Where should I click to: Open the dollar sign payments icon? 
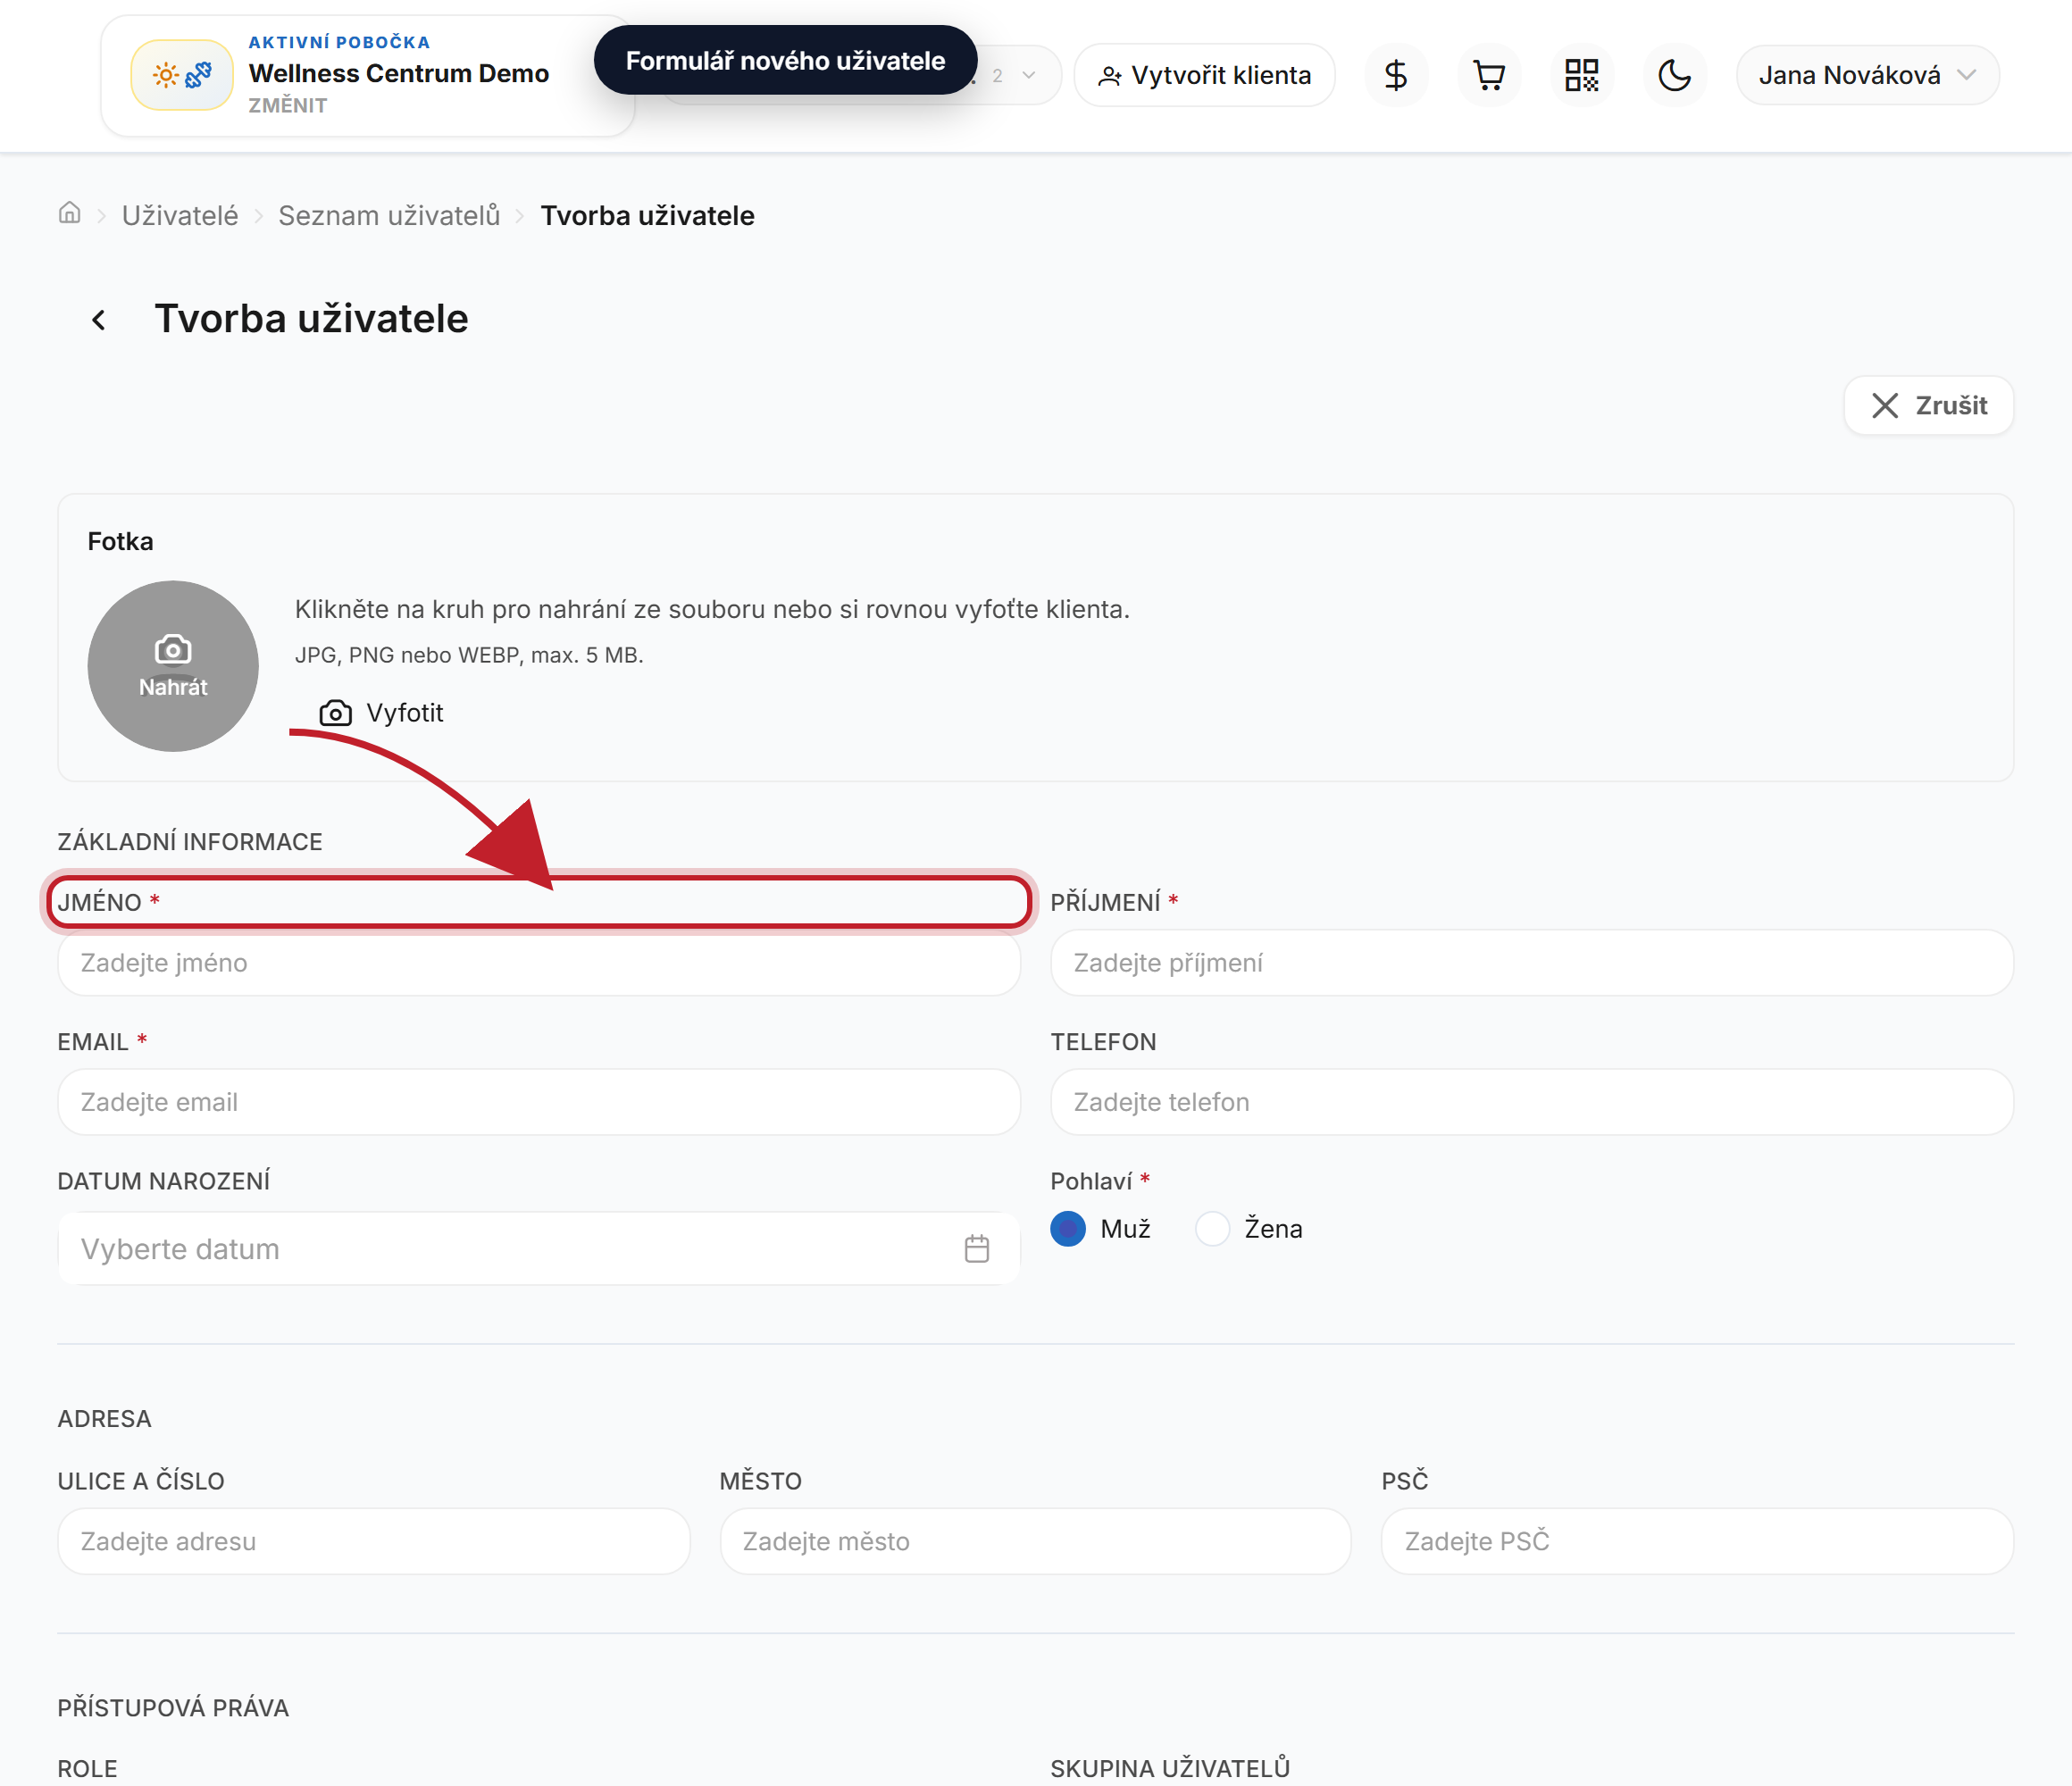pyautogui.click(x=1395, y=75)
